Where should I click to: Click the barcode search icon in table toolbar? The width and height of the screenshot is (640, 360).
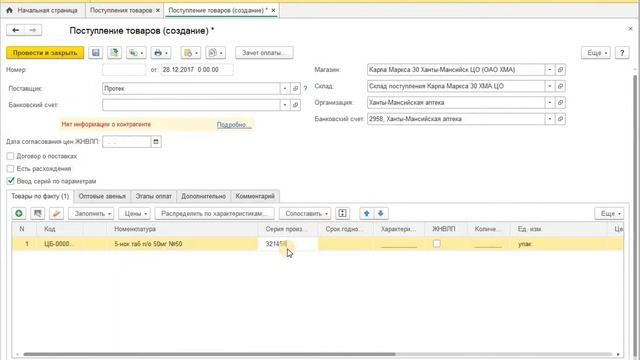pos(38,213)
